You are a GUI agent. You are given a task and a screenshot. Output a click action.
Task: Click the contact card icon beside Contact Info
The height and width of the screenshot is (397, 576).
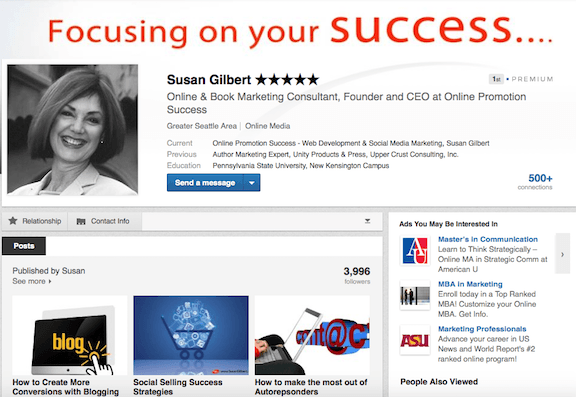[81, 221]
